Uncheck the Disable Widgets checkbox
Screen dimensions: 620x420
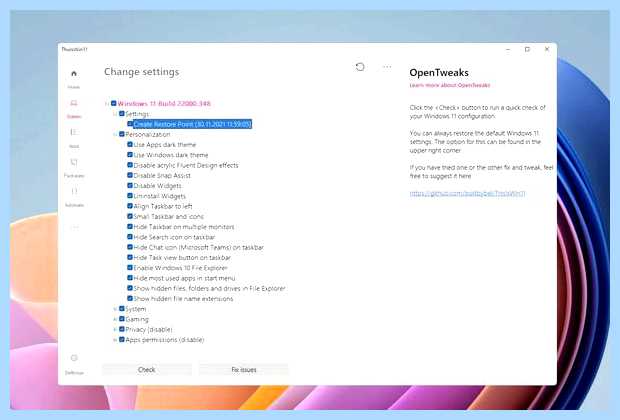(x=130, y=185)
